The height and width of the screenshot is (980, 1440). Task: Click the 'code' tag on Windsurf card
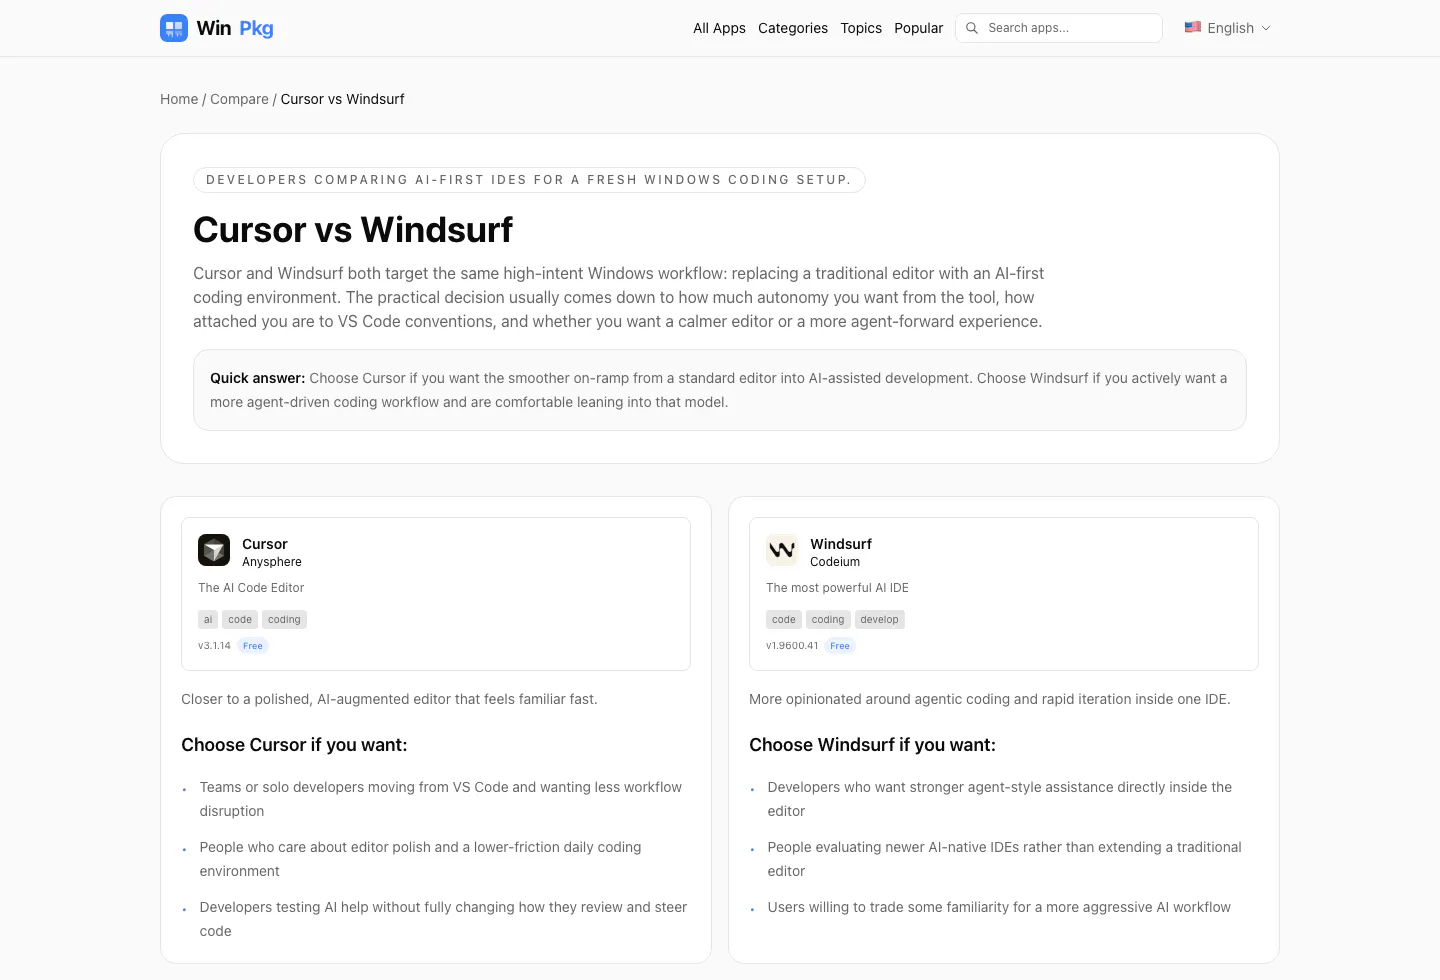tap(784, 620)
